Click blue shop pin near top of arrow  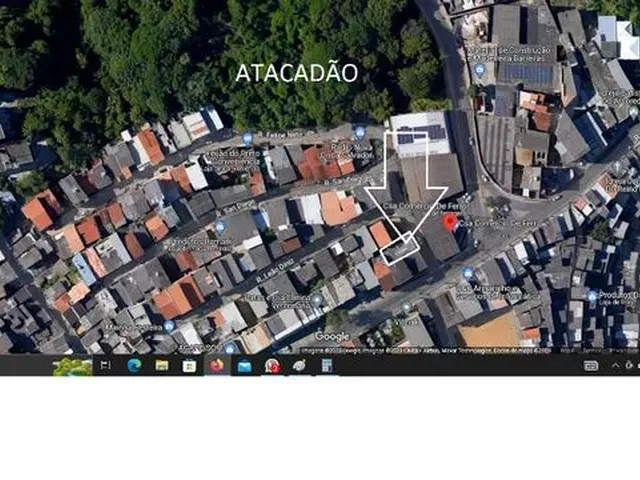360,132
